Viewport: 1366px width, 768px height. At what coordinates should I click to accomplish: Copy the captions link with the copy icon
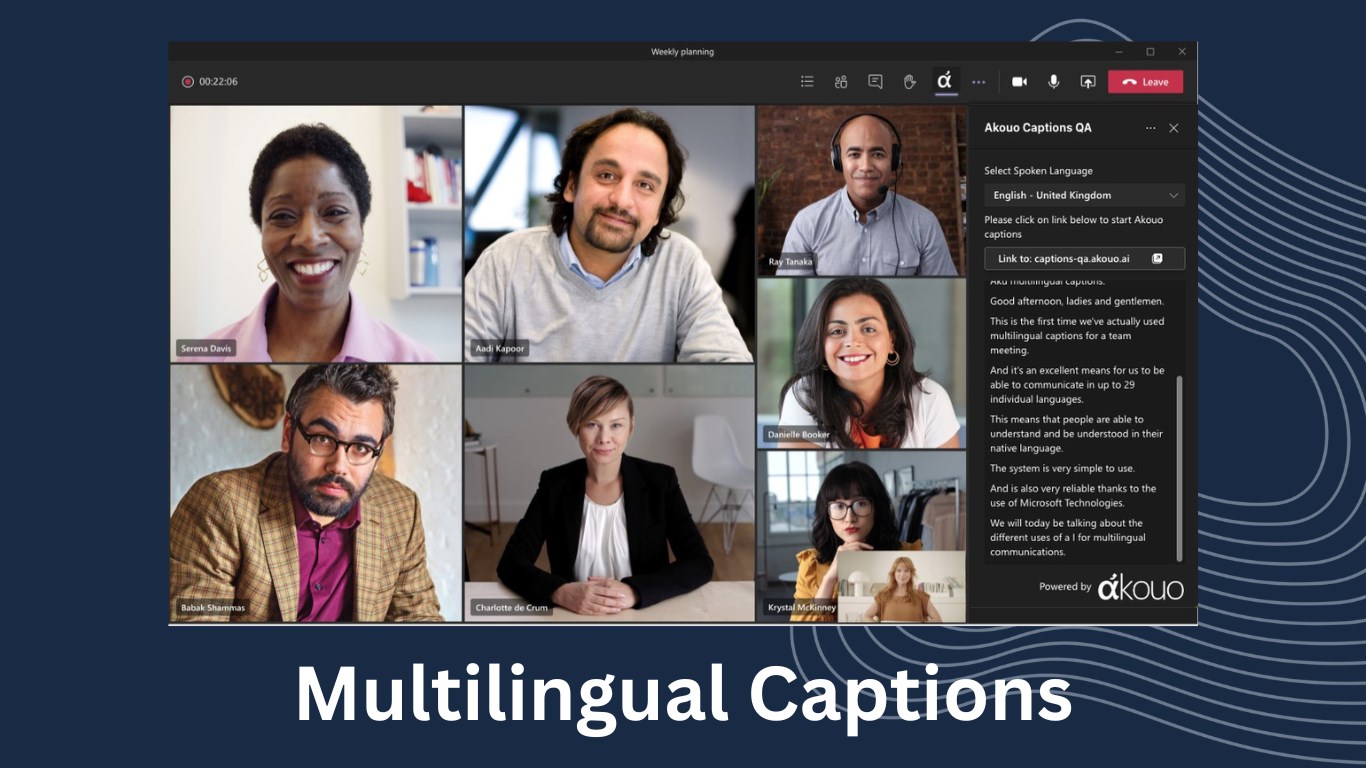point(1157,258)
